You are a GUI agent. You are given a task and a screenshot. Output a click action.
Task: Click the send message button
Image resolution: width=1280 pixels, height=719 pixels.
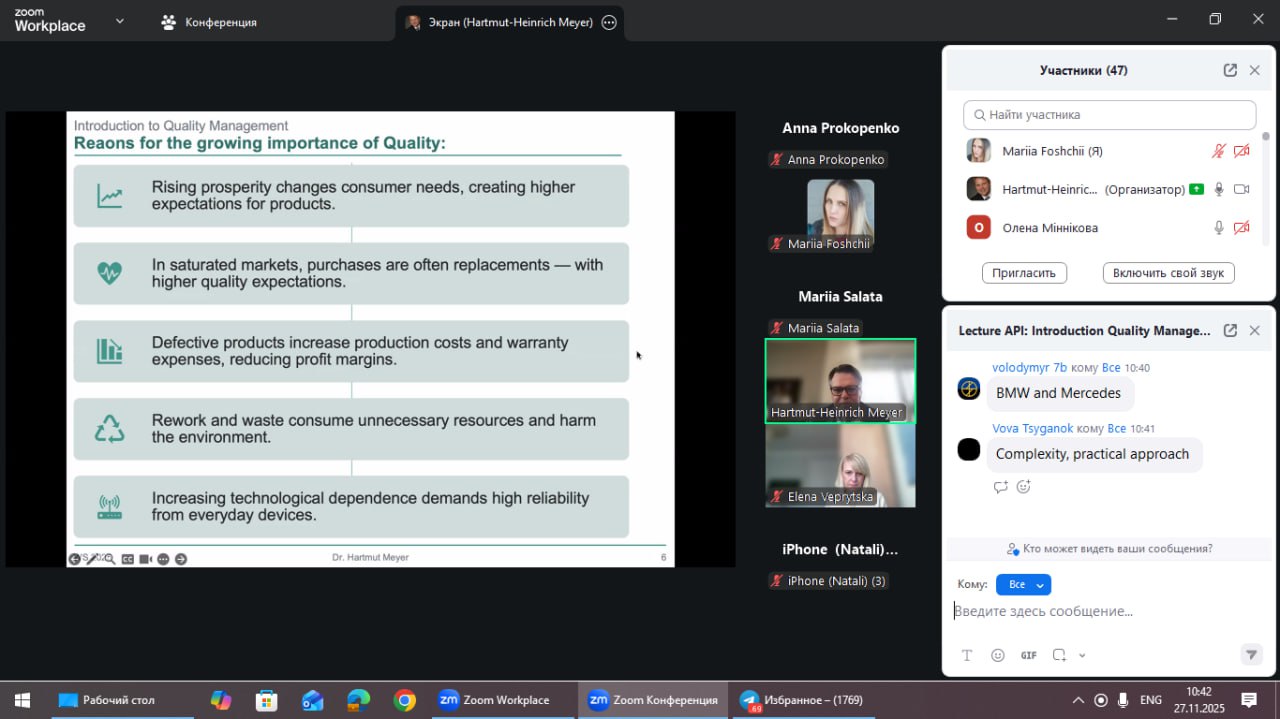coord(1251,655)
